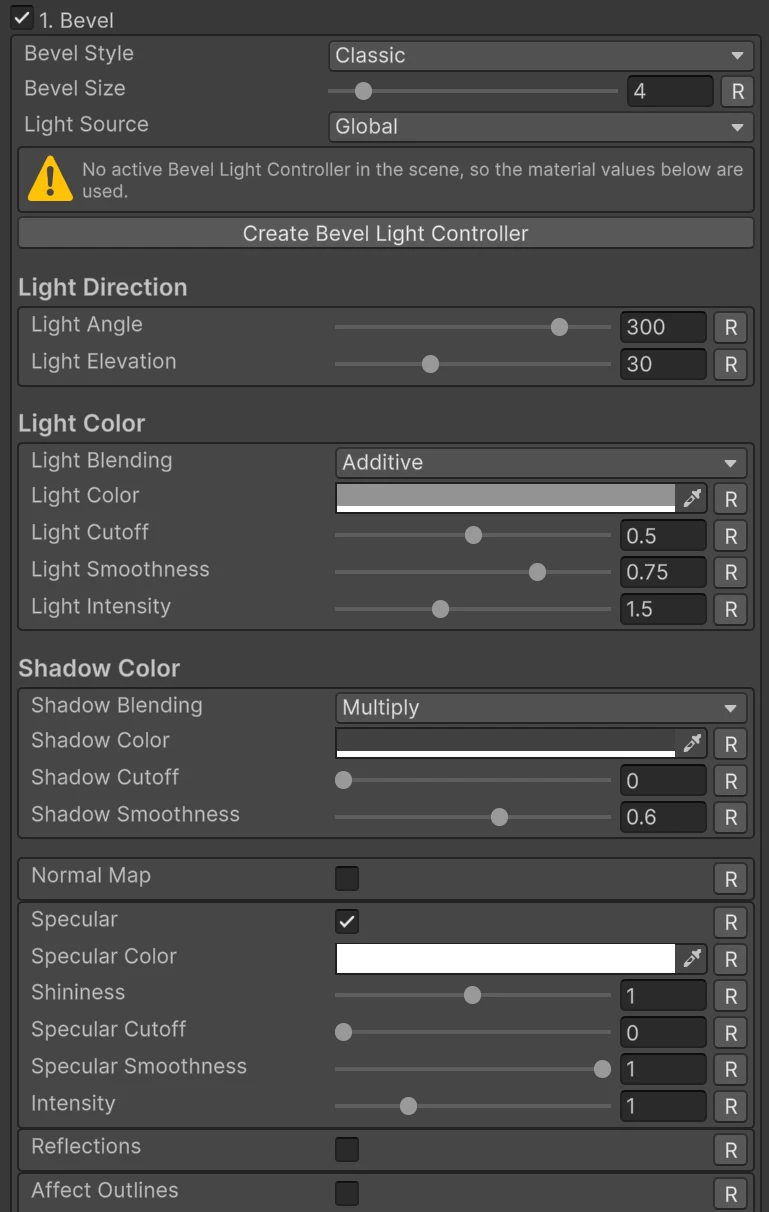This screenshot has height=1212, width=769.
Task: Click the Shadow Smoothness value field
Action: pyautogui.click(x=663, y=818)
